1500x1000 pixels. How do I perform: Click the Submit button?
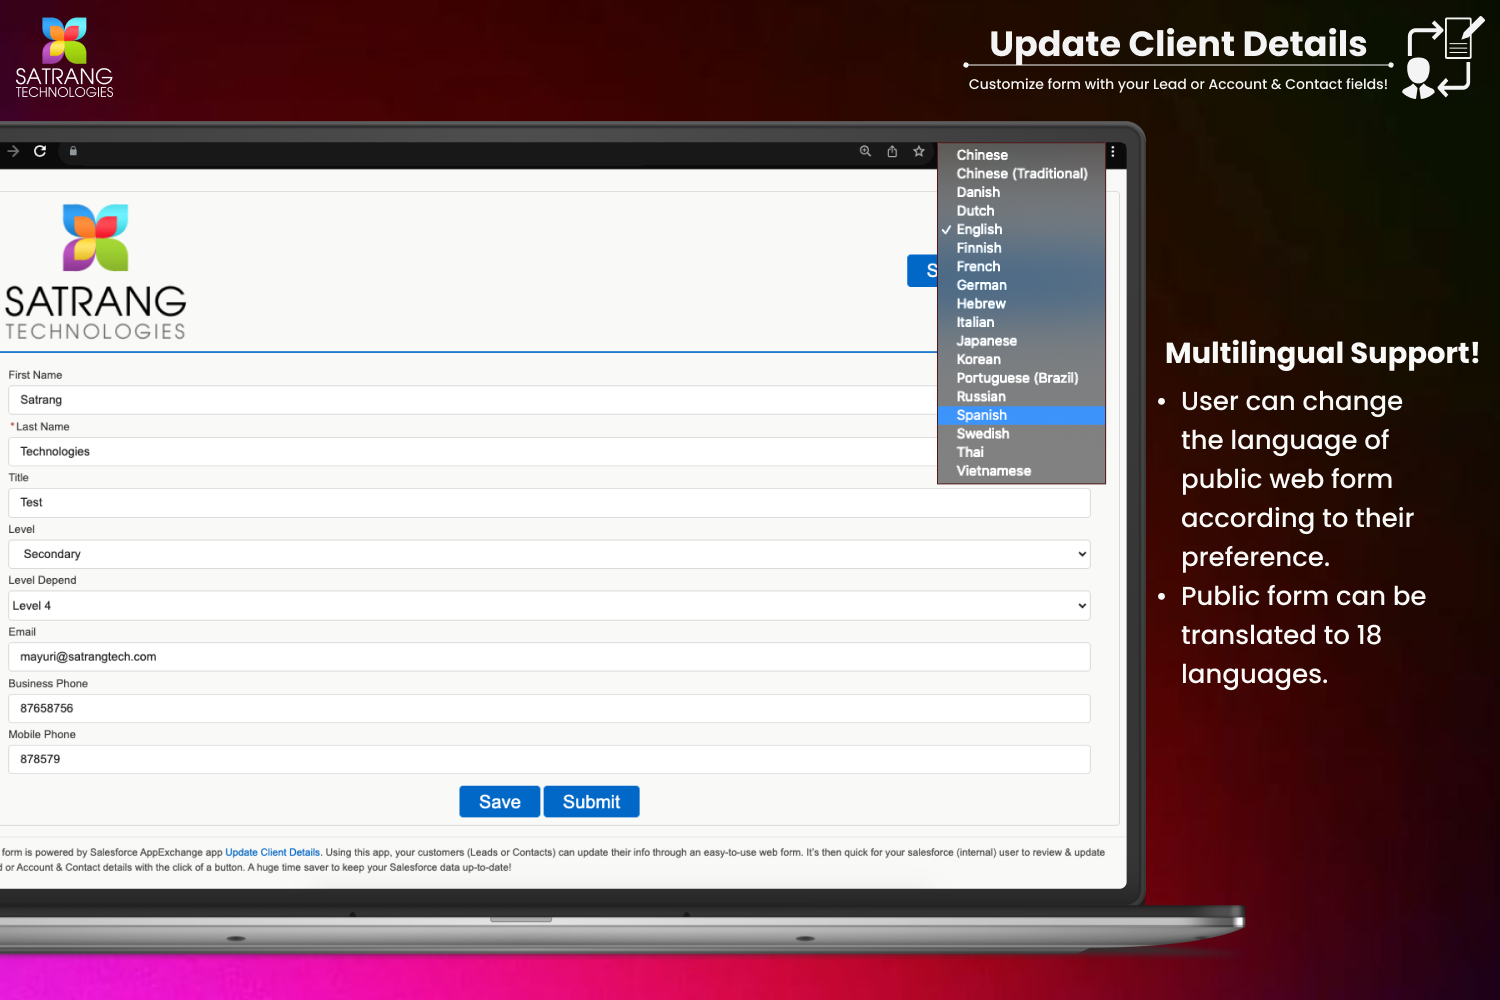(592, 802)
